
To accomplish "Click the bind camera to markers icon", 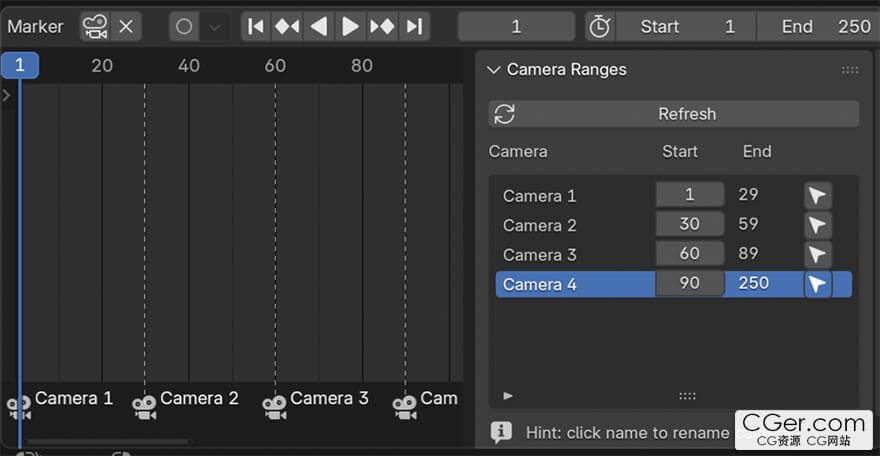I will click(x=95, y=27).
